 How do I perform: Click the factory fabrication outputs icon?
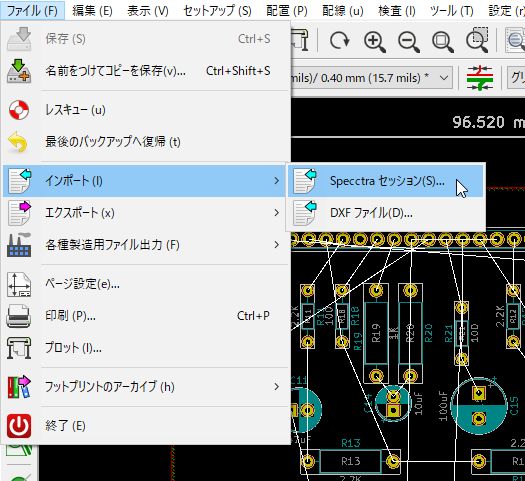[19, 245]
